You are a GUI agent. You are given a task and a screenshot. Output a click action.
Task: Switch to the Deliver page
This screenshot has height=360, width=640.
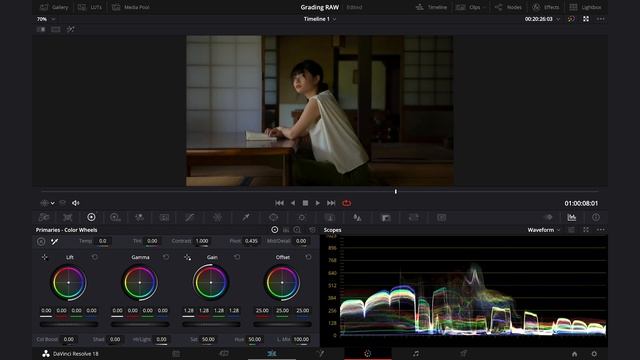[x=464, y=354]
